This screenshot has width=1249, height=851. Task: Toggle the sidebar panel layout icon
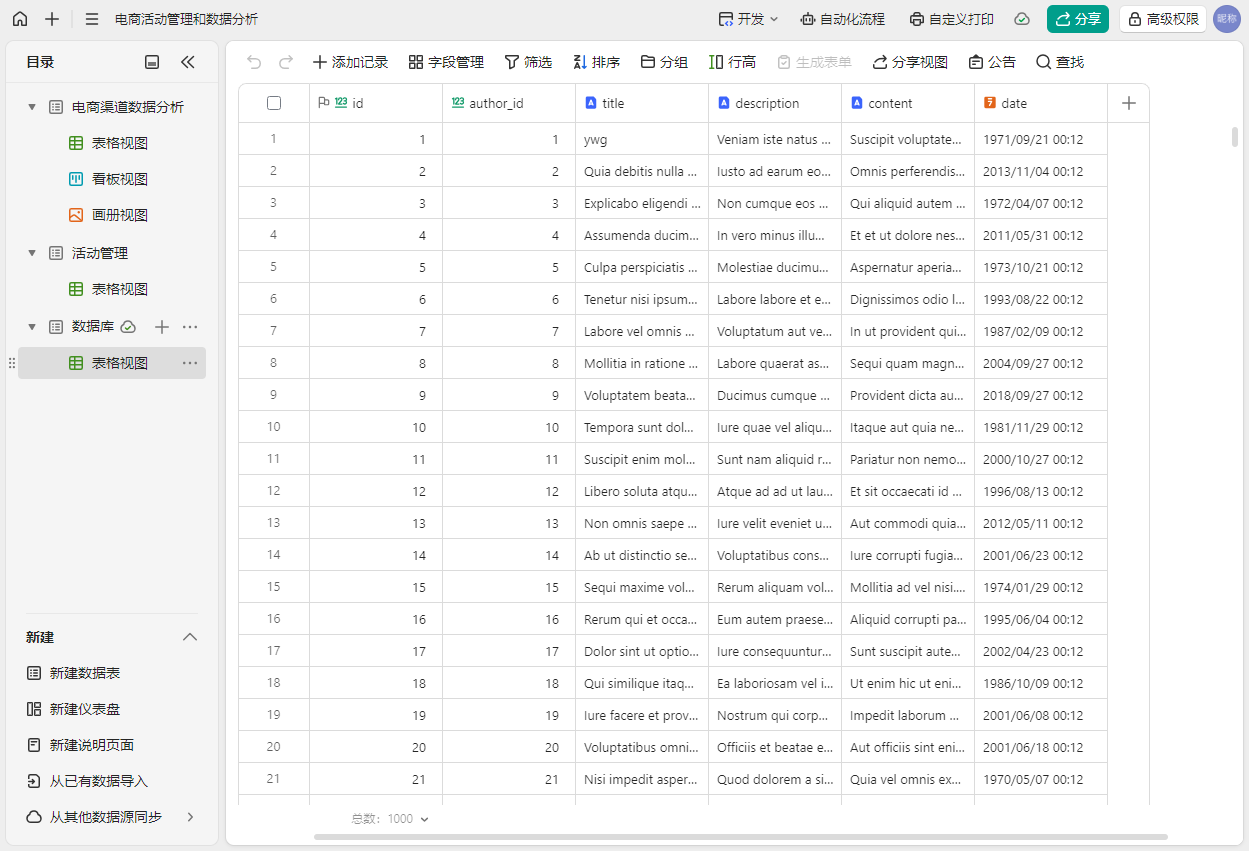coord(152,62)
